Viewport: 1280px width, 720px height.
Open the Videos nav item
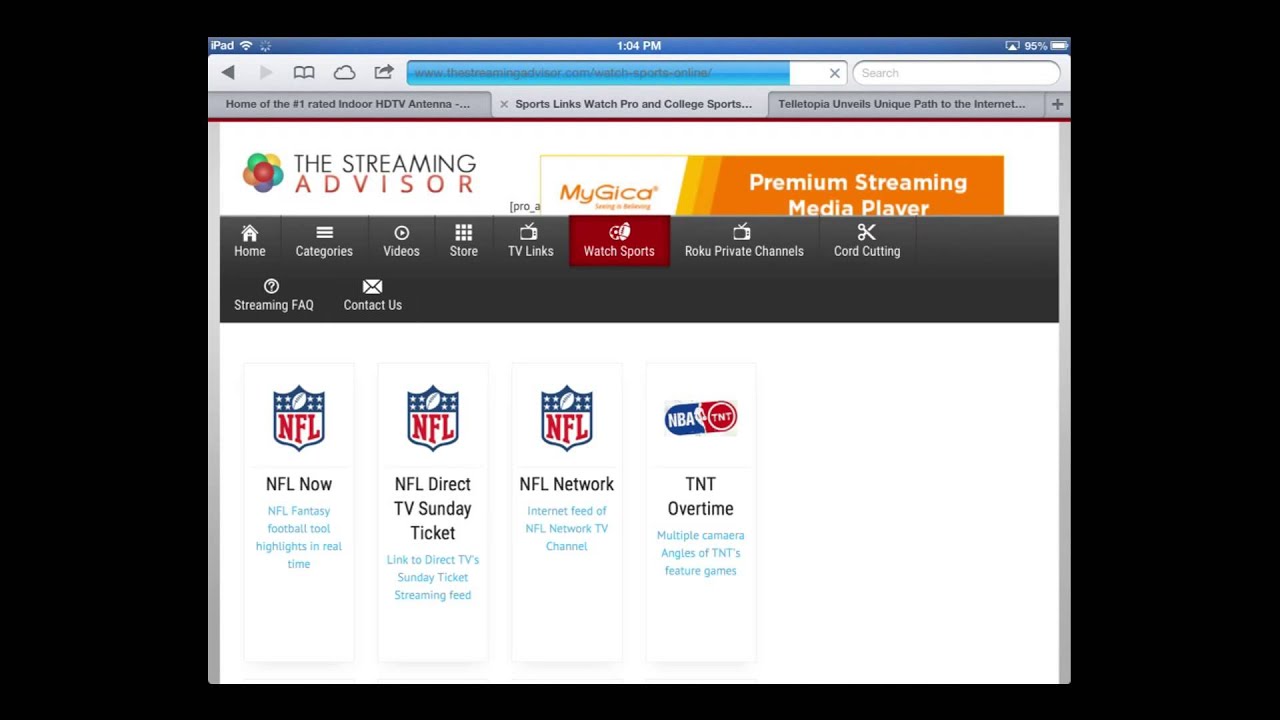401,241
